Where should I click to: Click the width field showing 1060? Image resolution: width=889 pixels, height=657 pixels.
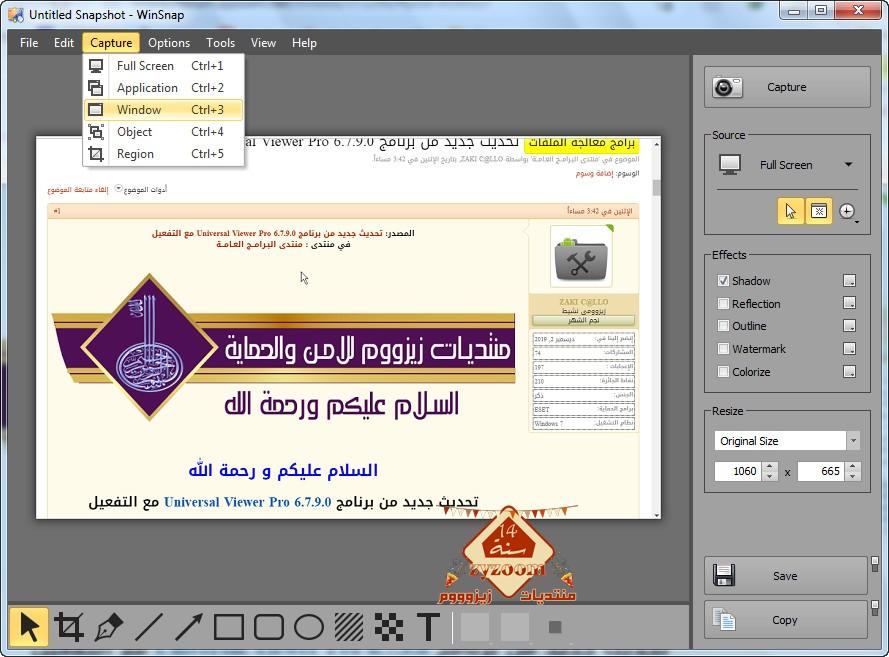pos(739,471)
